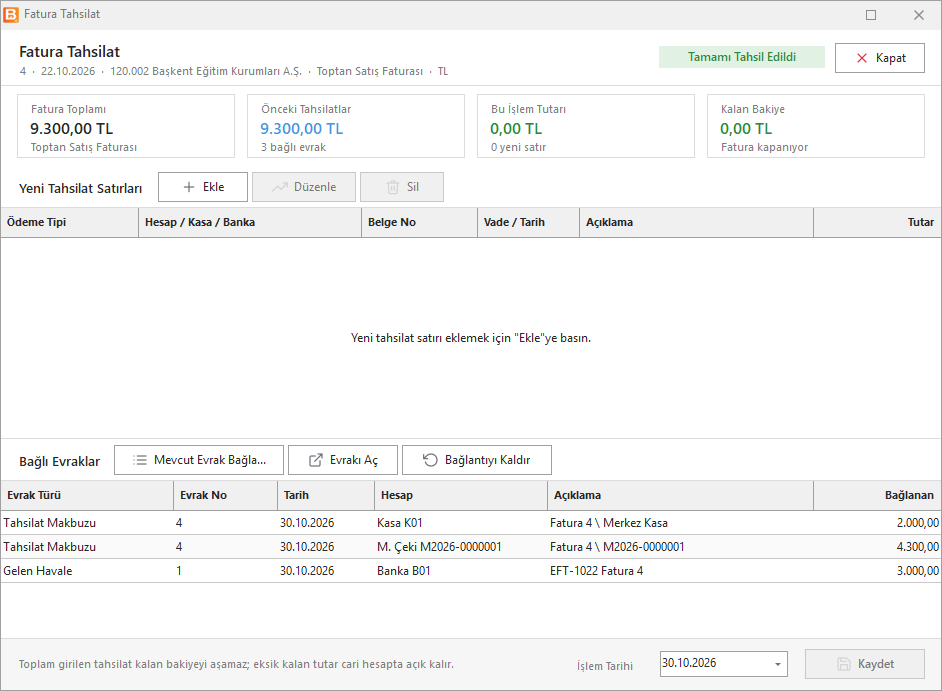The height and width of the screenshot is (691, 942).
Task: Click the Kalan Bakiye 0,00 TL value
Action: (746, 129)
